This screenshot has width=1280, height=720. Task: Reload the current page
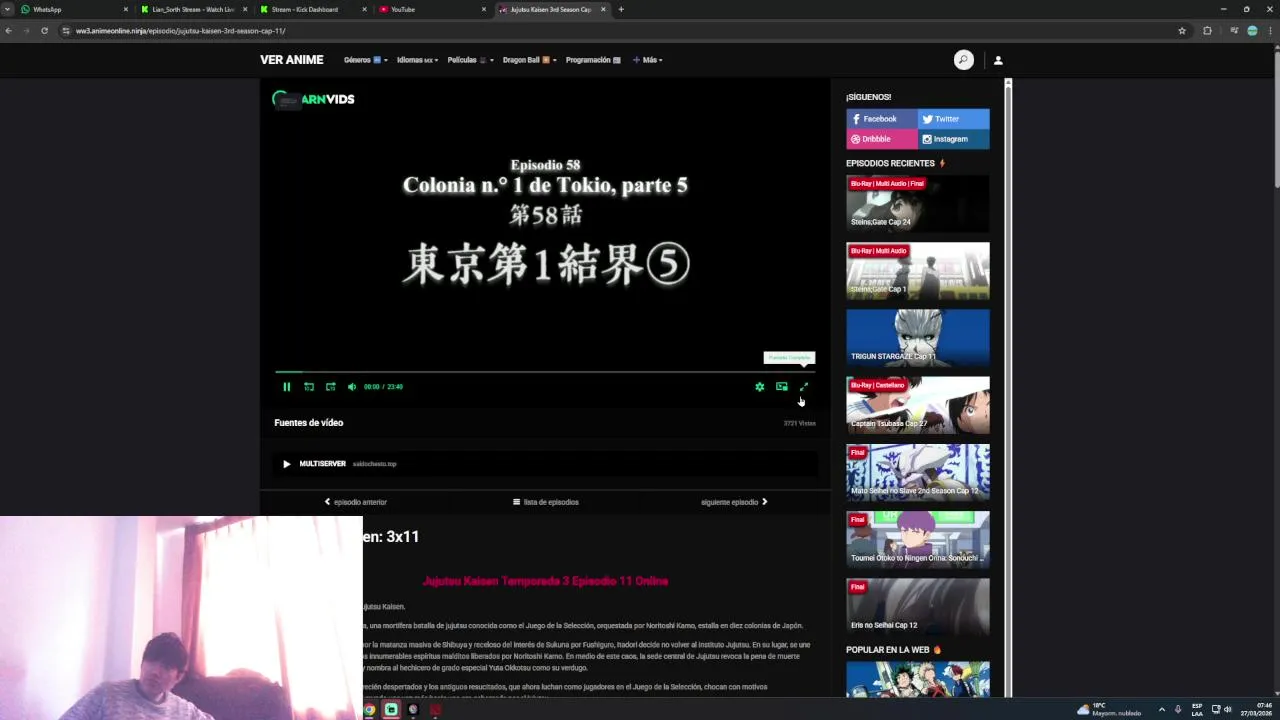click(x=44, y=31)
